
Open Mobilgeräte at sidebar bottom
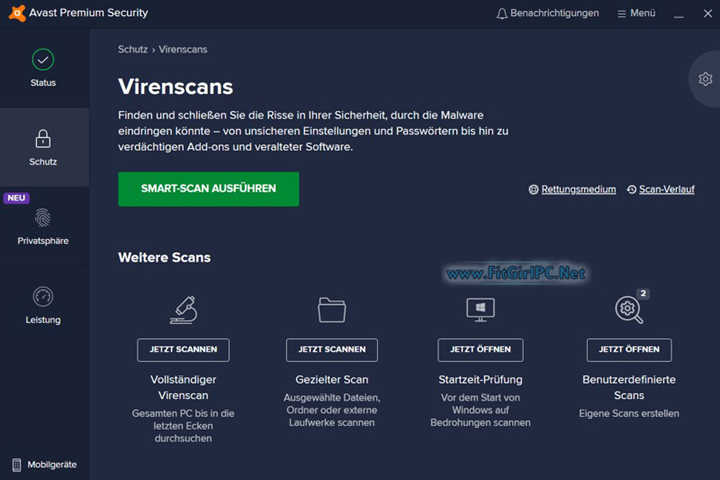tap(44, 465)
